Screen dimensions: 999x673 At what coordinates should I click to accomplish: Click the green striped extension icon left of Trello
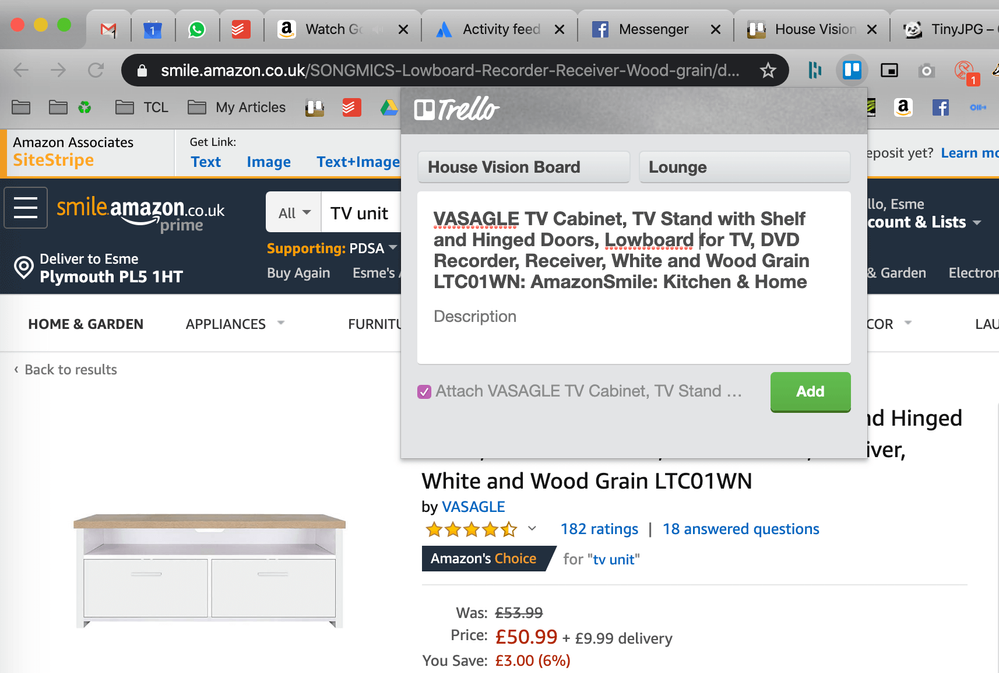tap(815, 70)
